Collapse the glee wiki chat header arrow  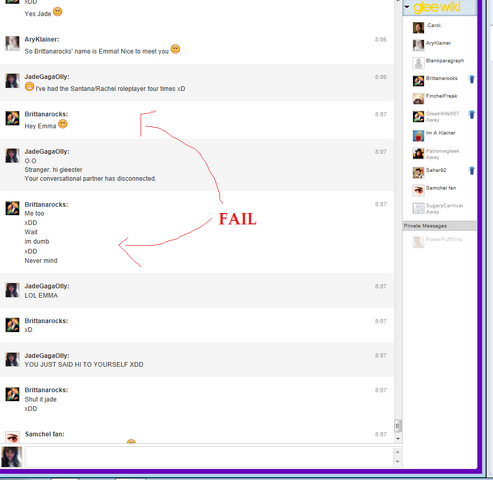407,7
